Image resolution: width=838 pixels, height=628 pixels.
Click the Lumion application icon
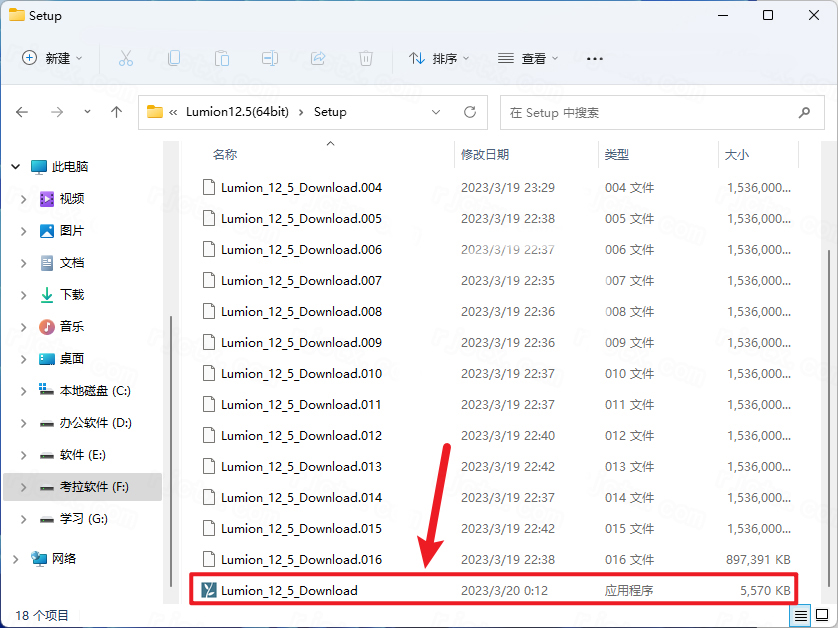tap(208, 590)
